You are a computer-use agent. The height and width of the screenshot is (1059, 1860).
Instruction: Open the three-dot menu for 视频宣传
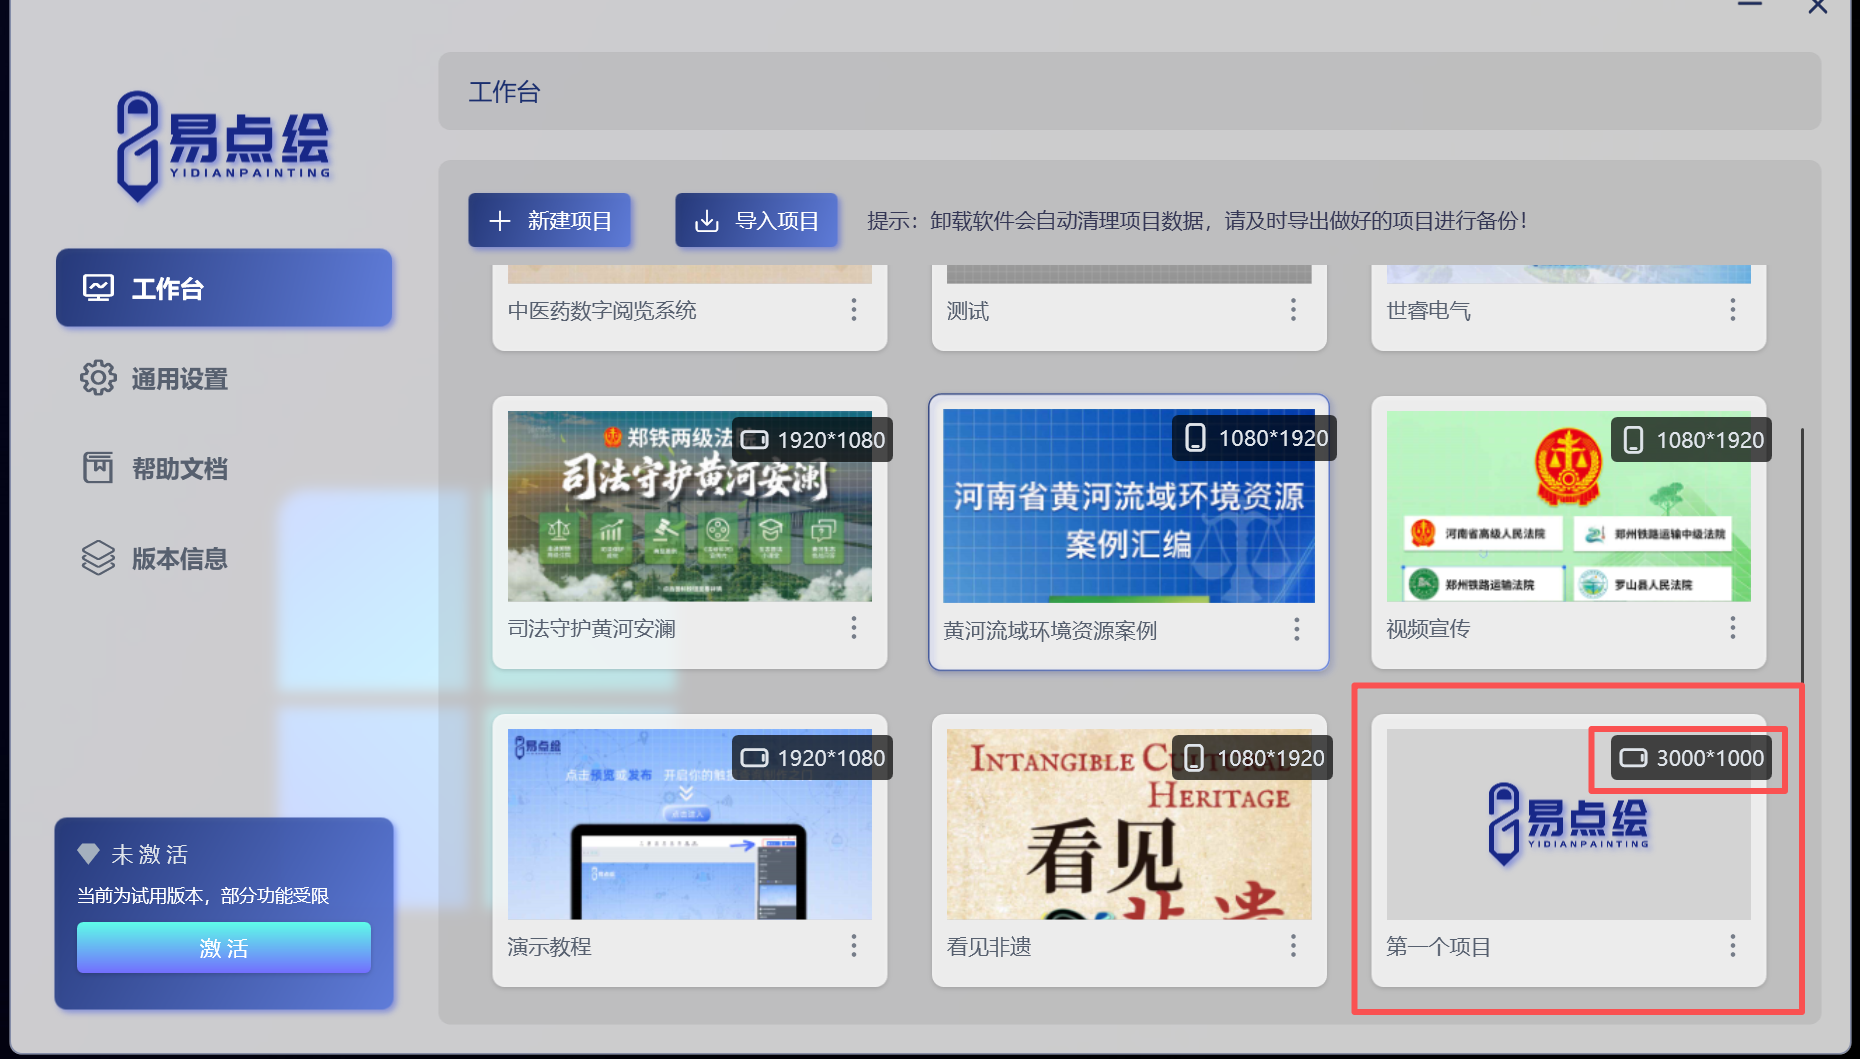[1733, 628]
